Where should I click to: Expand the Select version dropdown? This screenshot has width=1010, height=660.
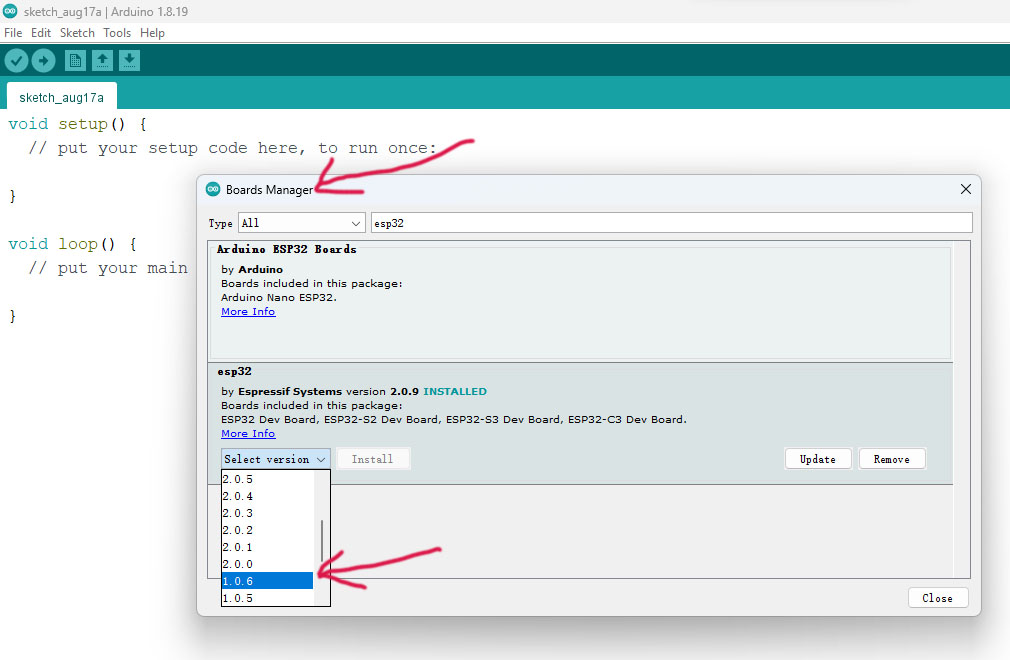[275, 459]
